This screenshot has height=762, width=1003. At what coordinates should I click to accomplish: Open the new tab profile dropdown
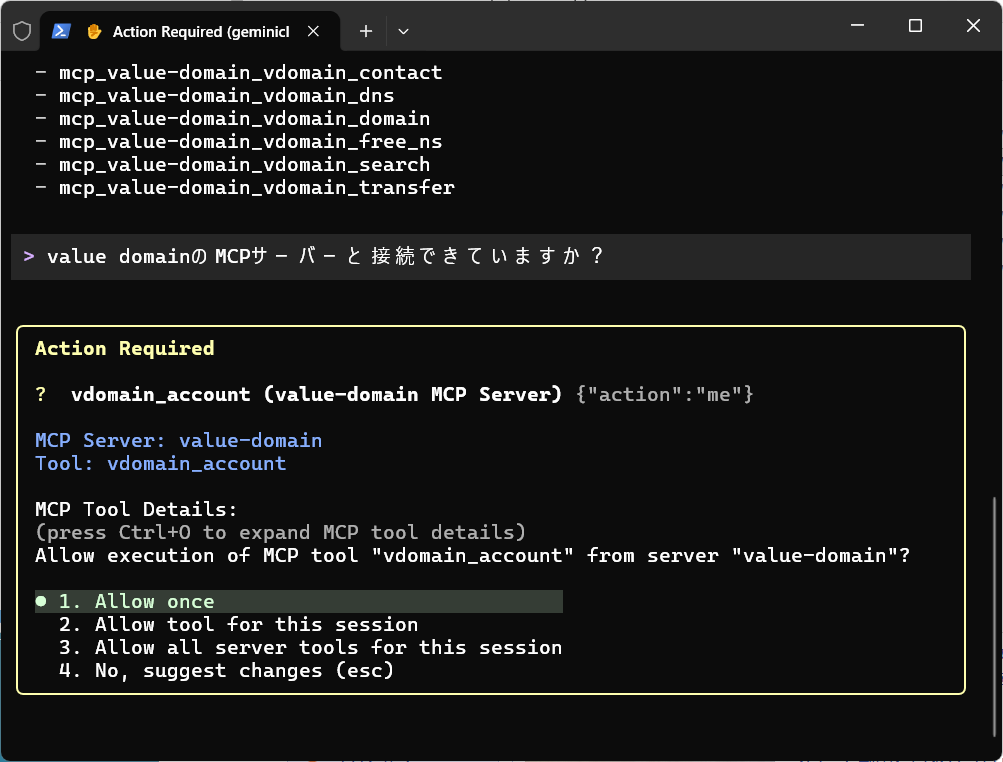click(x=403, y=31)
